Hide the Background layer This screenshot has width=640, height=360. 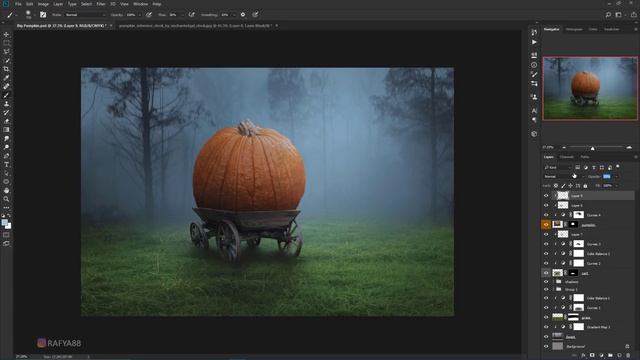[x=546, y=347]
